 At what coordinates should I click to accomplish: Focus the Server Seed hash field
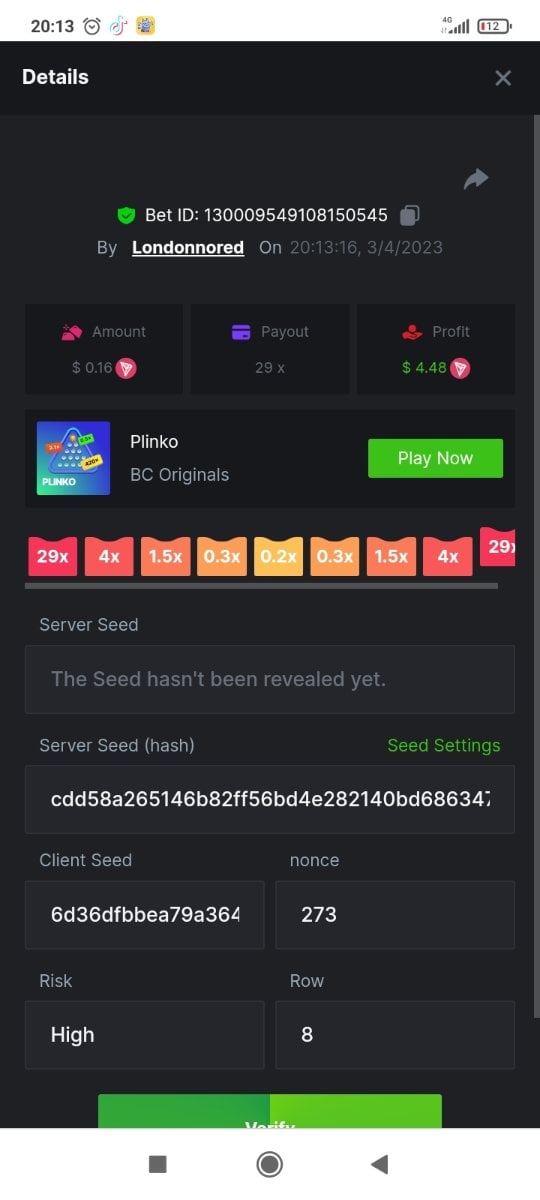point(270,799)
